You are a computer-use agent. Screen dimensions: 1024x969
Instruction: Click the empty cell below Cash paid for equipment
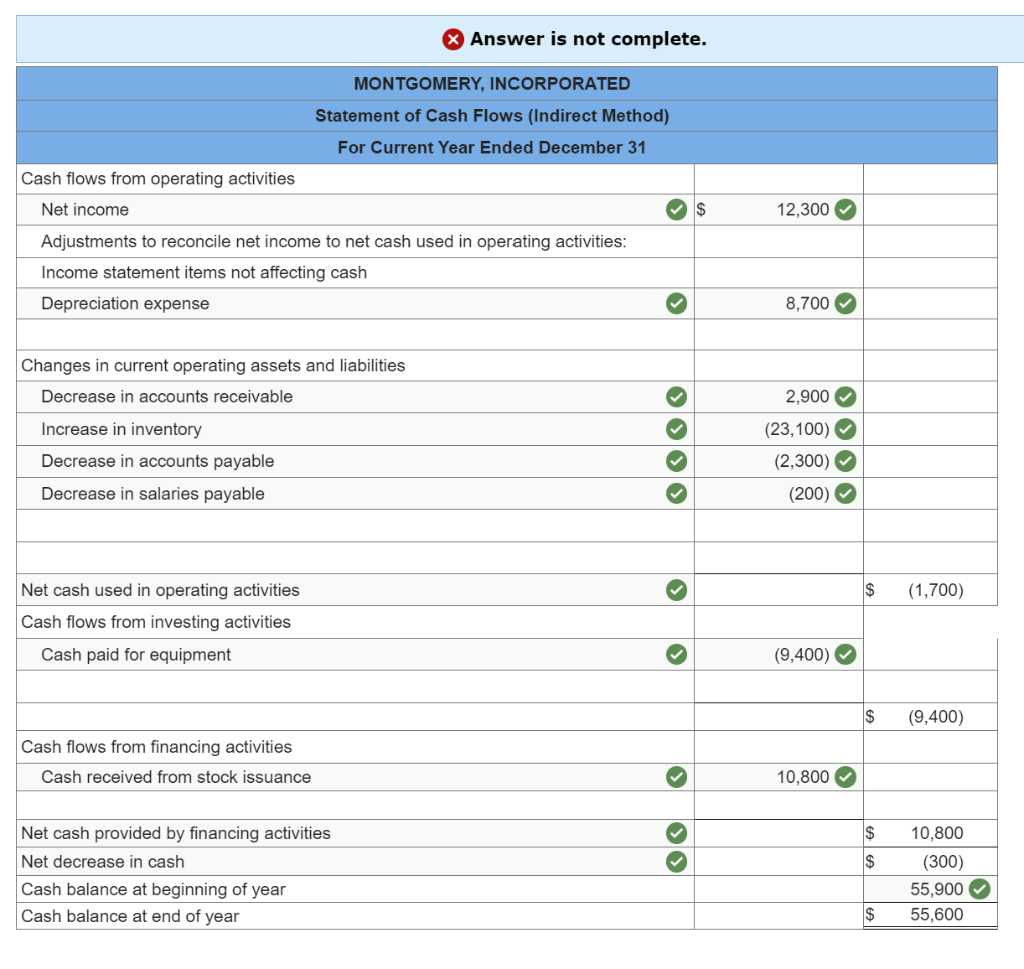click(778, 686)
